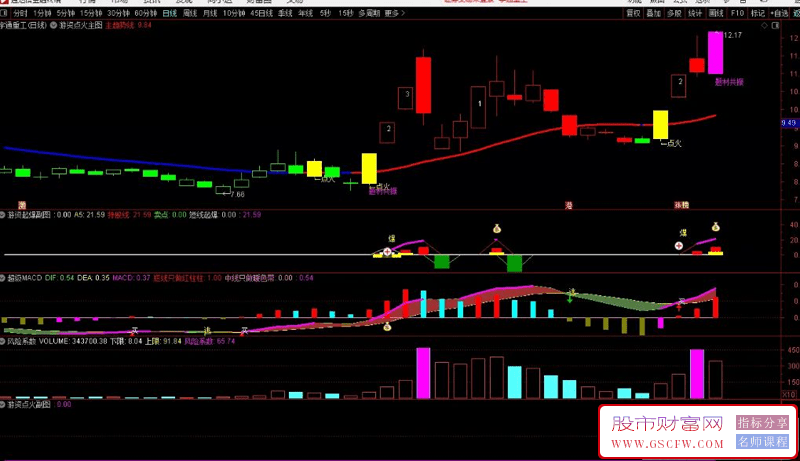
Task: Click the DEA: 0.35 value
Action: [x=93, y=278]
